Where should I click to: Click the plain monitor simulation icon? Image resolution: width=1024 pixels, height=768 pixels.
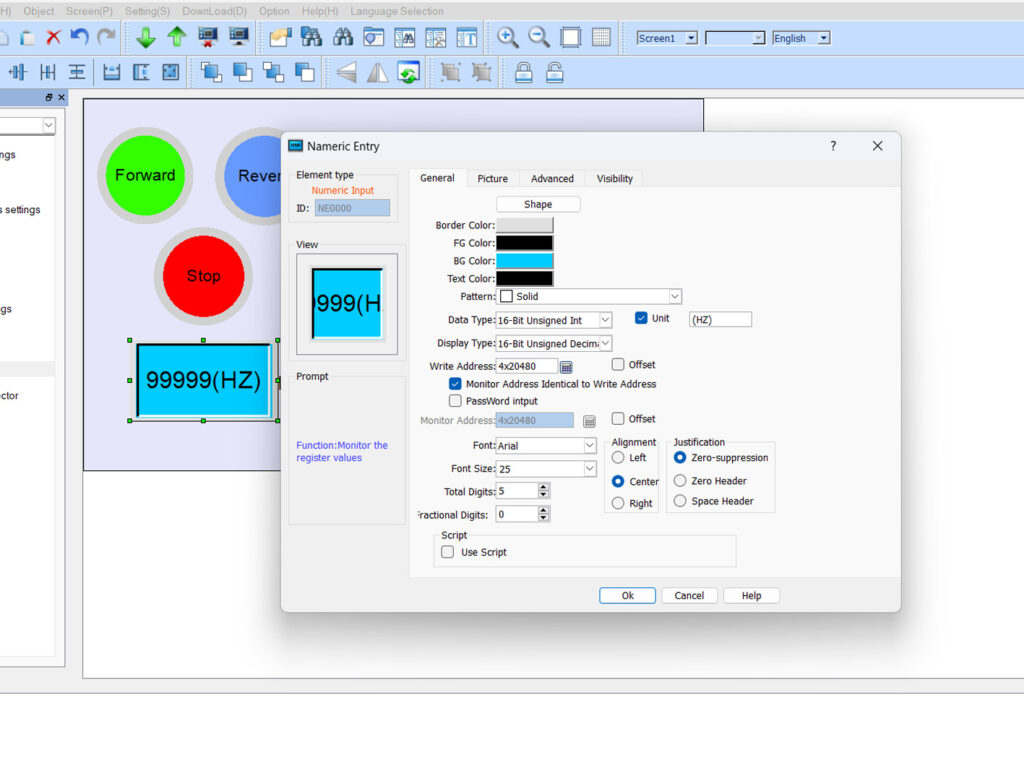[x=239, y=38]
